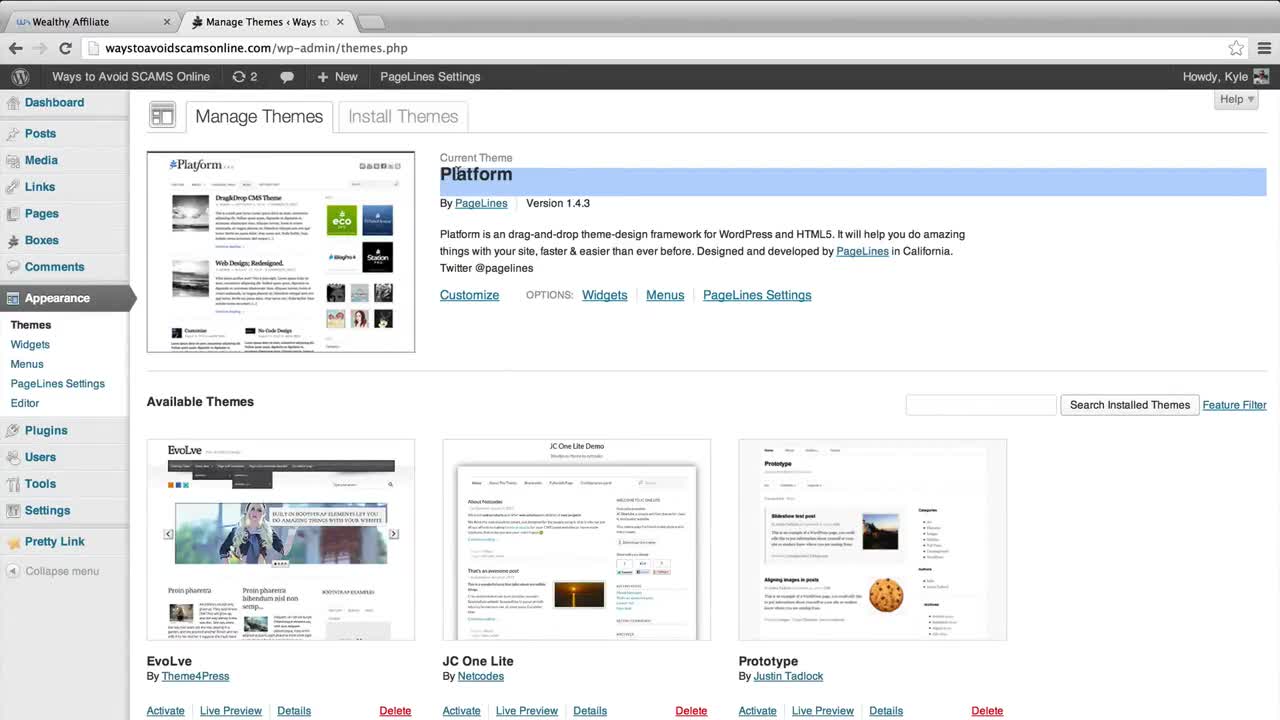Viewport: 1280px width, 720px height.
Task: Click the Posts pin icon
Action: pos(12,134)
